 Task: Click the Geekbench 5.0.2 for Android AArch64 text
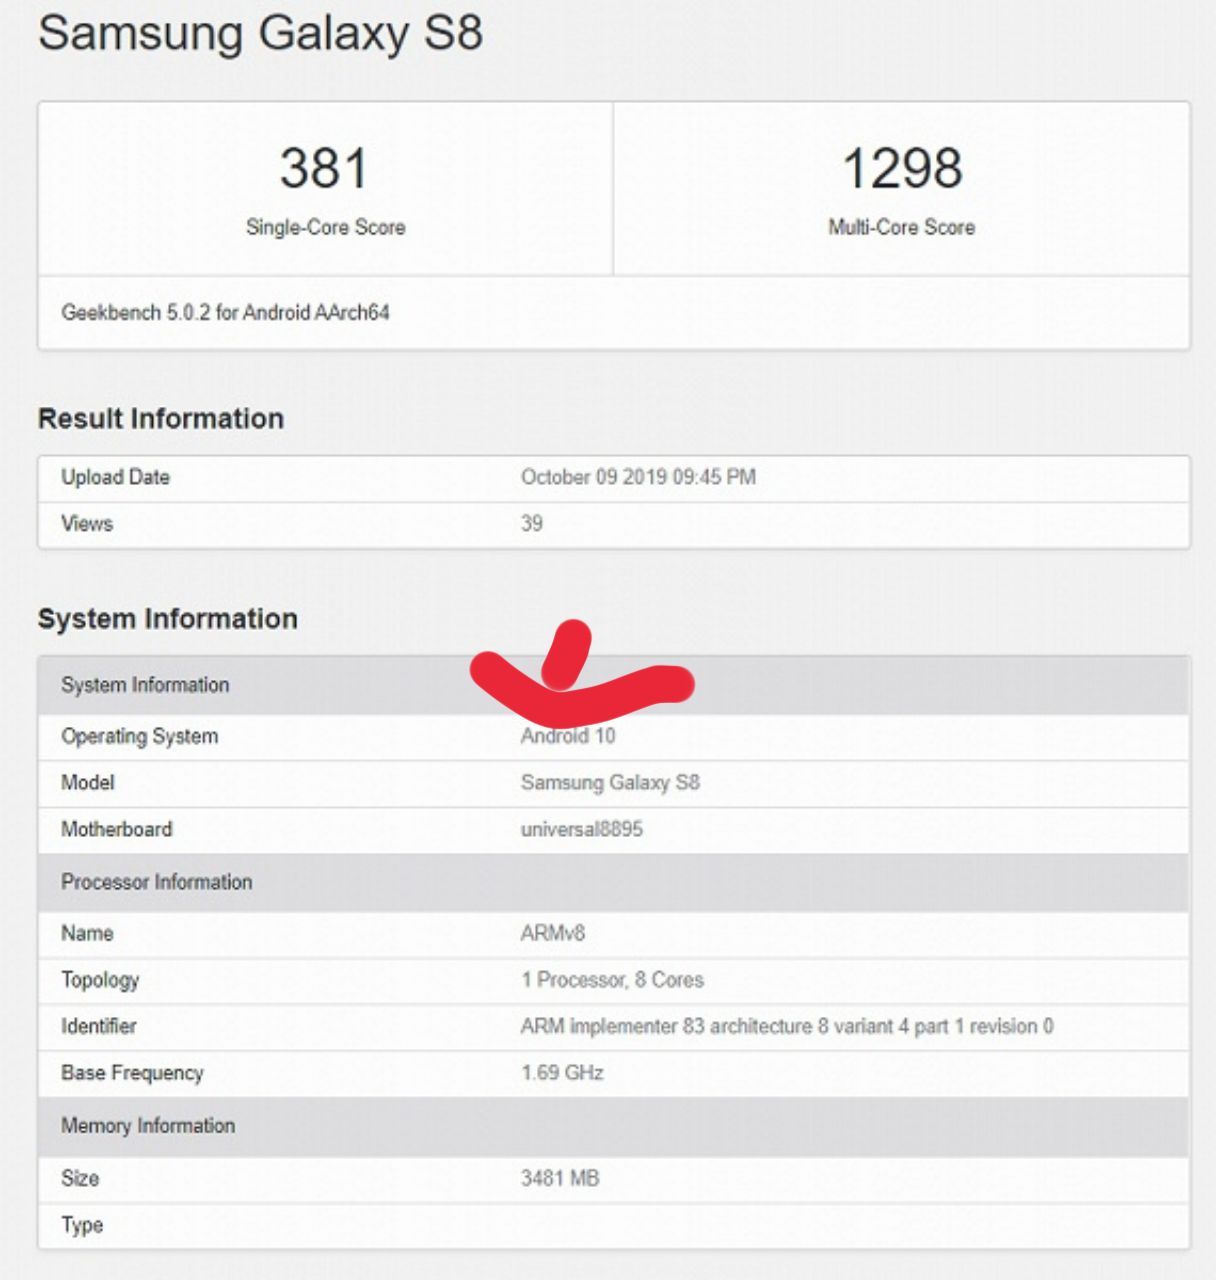[x=225, y=313]
